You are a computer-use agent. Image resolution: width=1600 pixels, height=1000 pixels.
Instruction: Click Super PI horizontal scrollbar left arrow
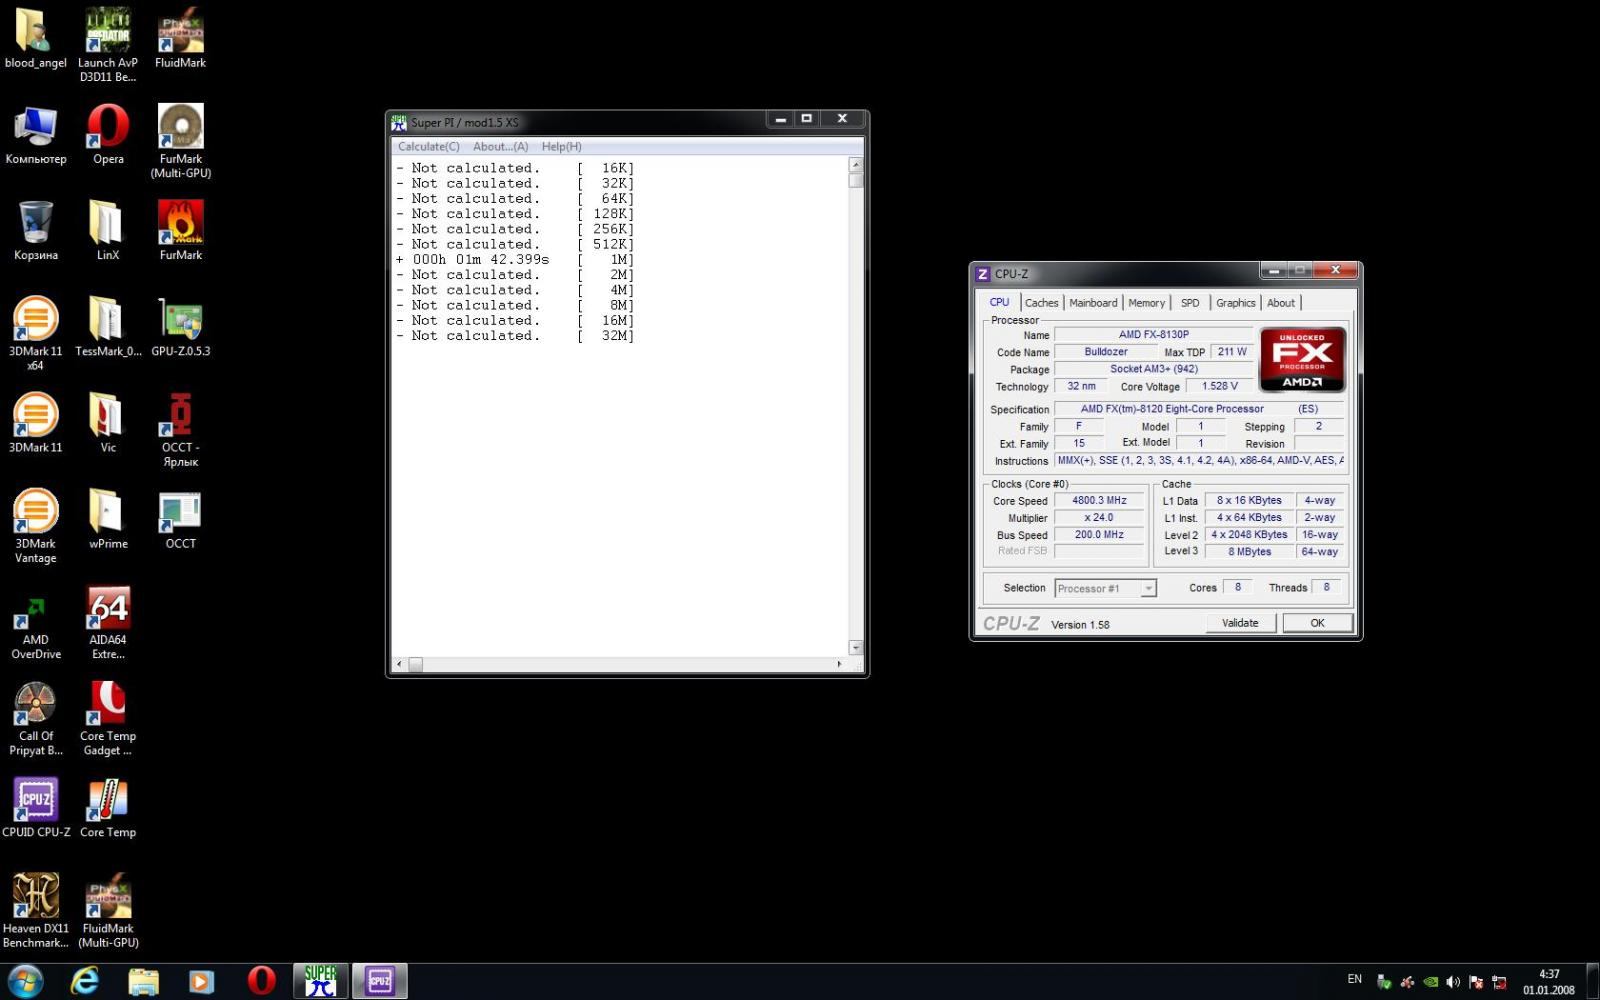pos(400,664)
